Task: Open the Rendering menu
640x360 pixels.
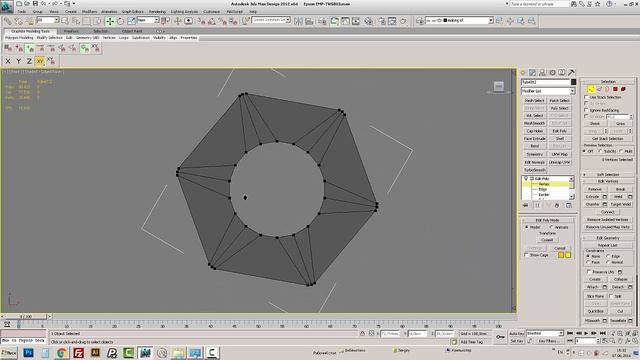Action: (157, 11)
